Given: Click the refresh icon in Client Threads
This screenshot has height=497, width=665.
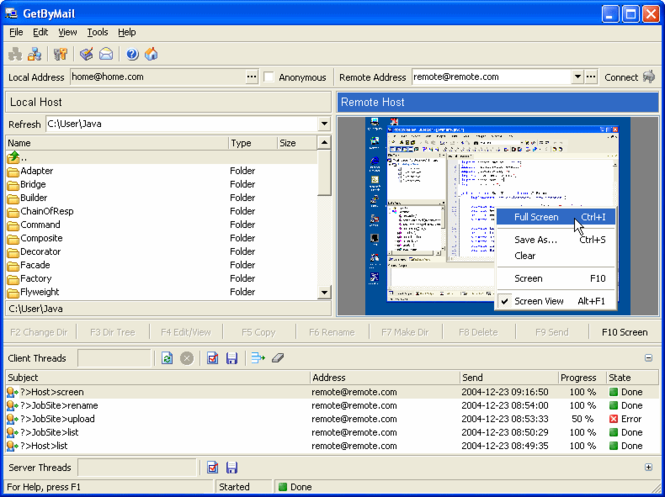Looking at the screenshot, I should click(x=167, y=358).
